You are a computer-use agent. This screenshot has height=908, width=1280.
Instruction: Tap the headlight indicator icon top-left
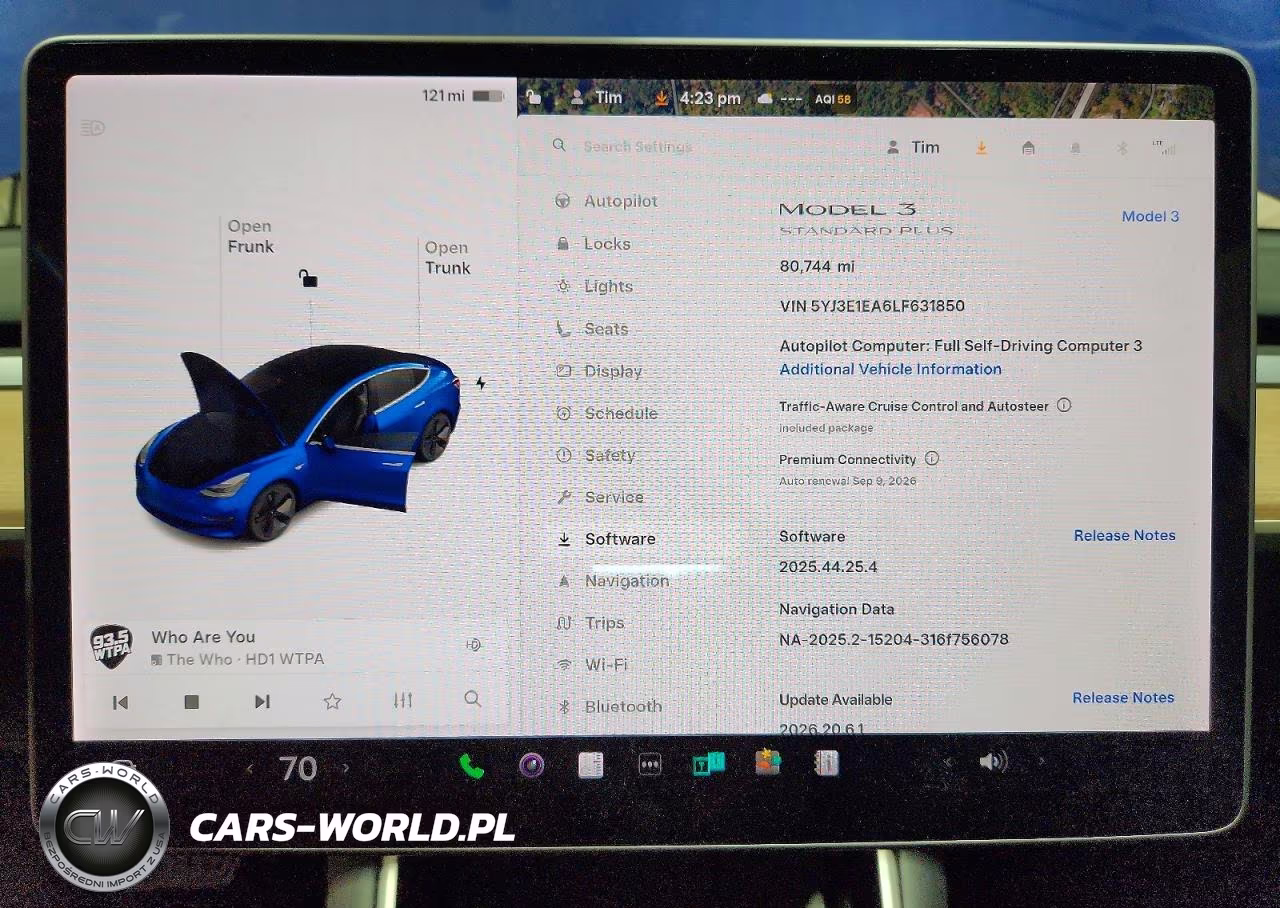coord(93,128)
